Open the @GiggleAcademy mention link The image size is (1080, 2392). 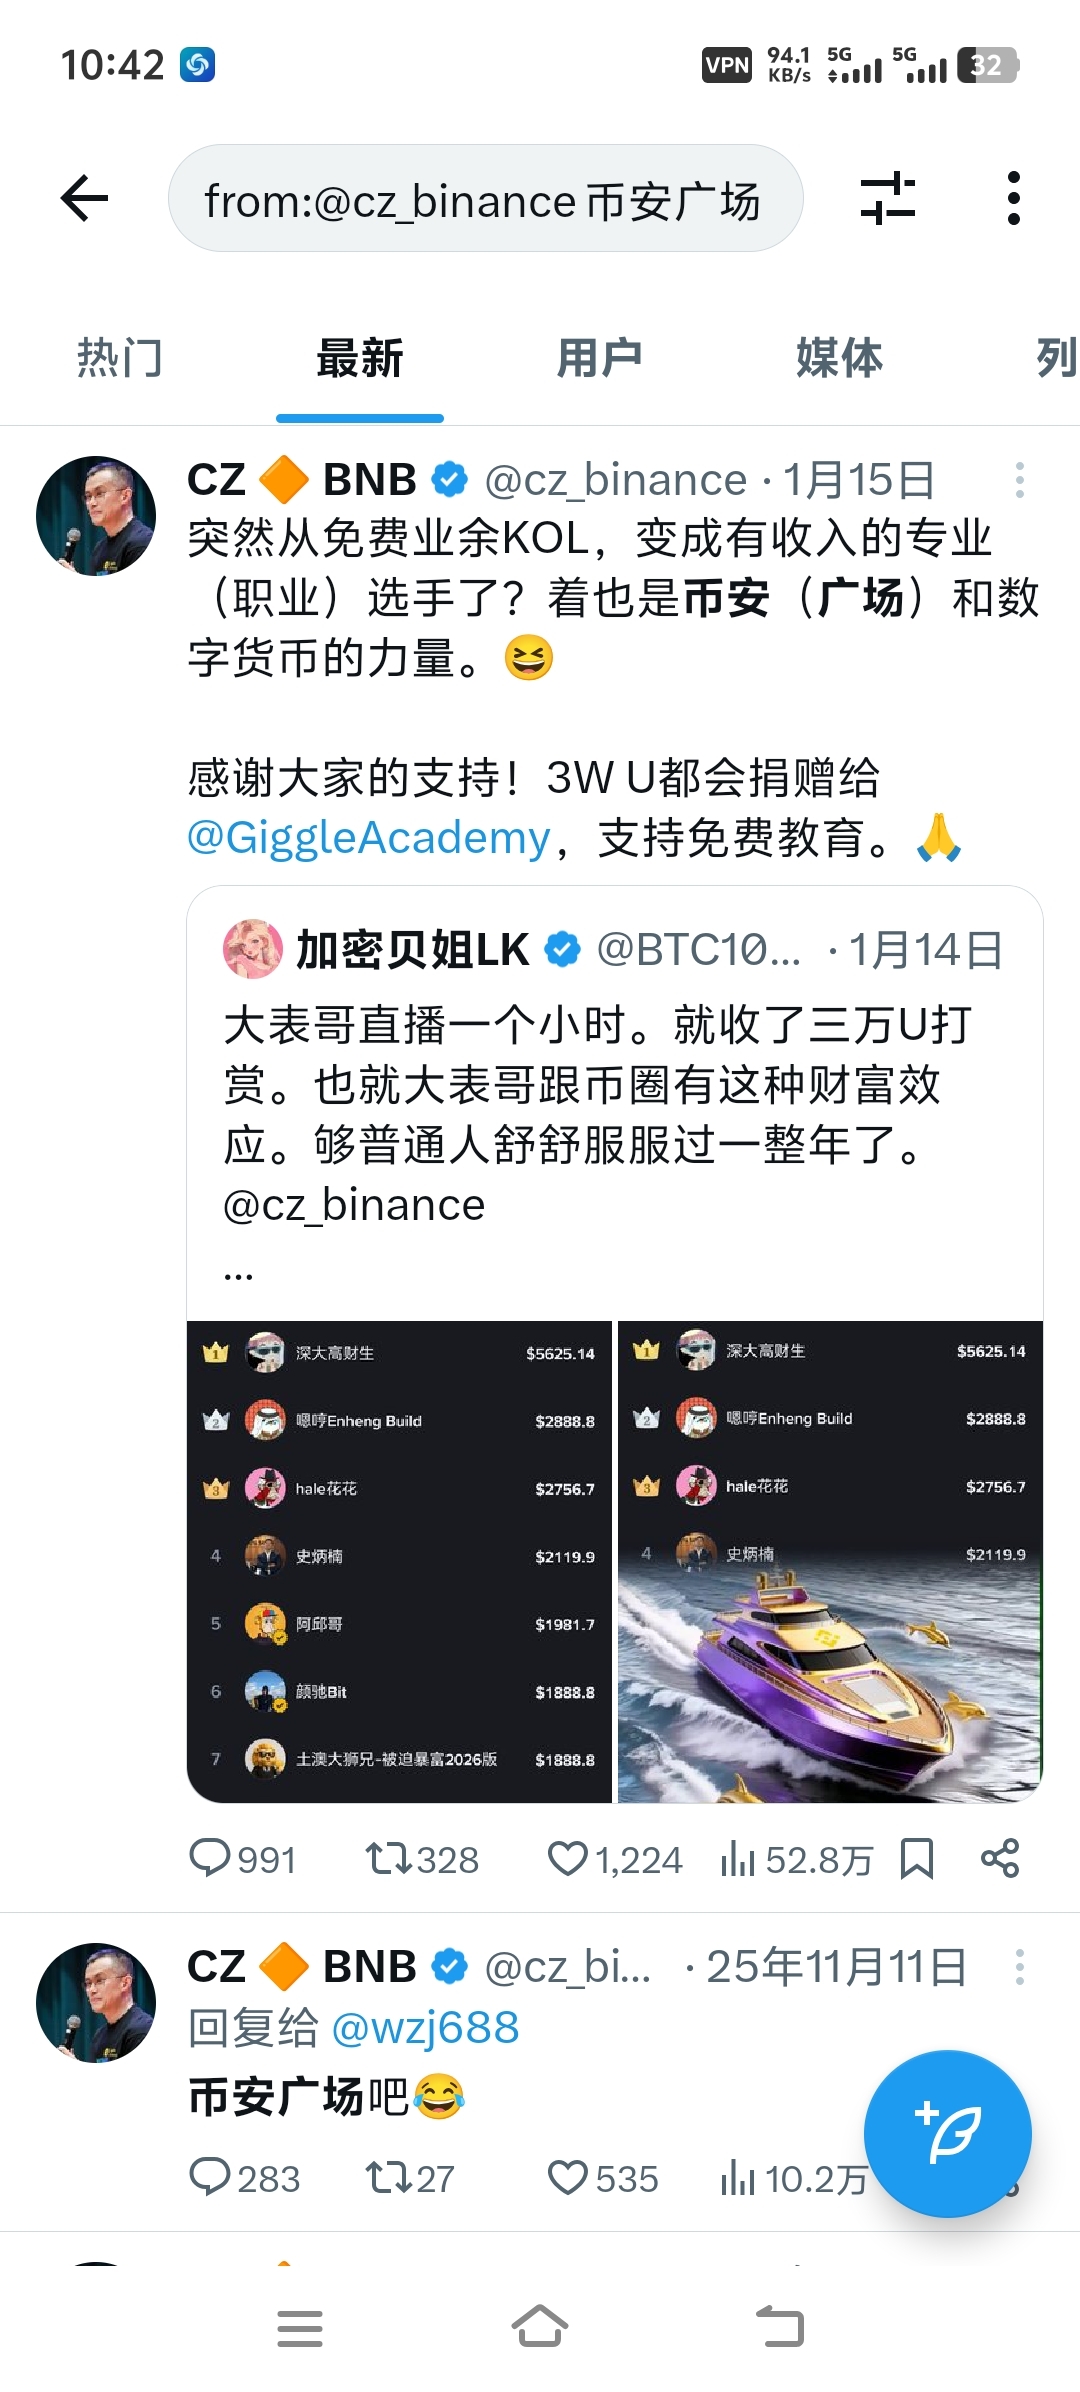coord(369,837)
